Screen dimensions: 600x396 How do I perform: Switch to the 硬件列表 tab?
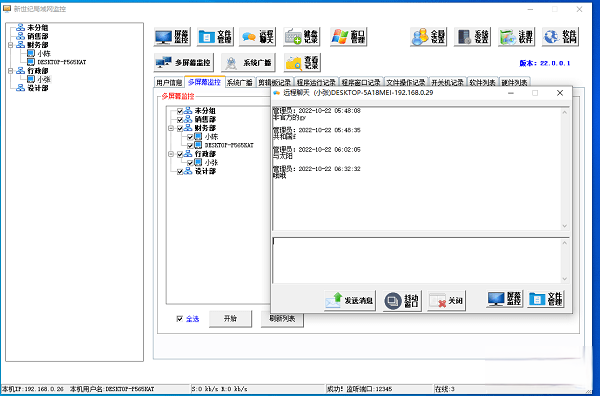click(515, 82)
